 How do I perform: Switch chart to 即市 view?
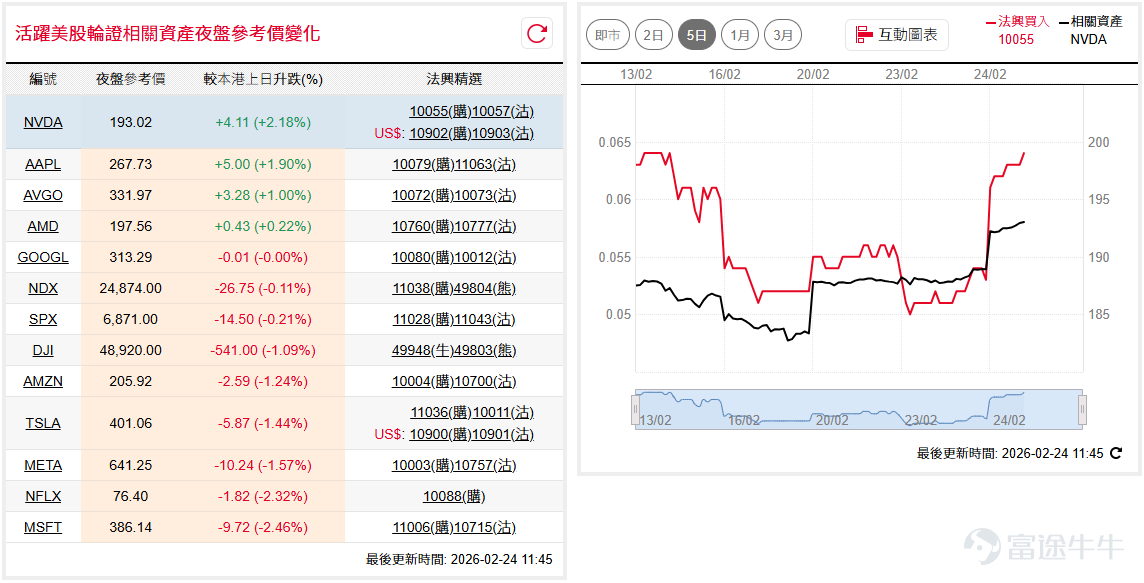(x=608, y=35)
